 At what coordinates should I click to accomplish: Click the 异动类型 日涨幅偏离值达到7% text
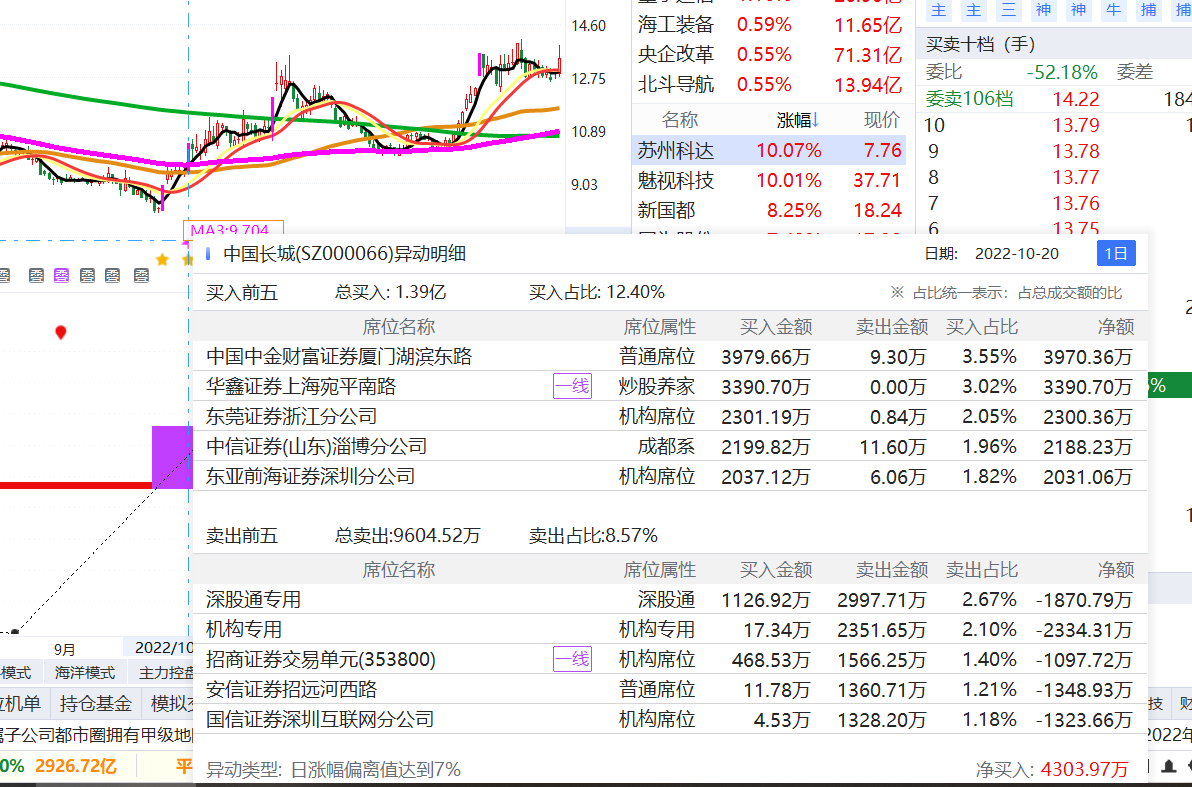click(x=334, y=770)
